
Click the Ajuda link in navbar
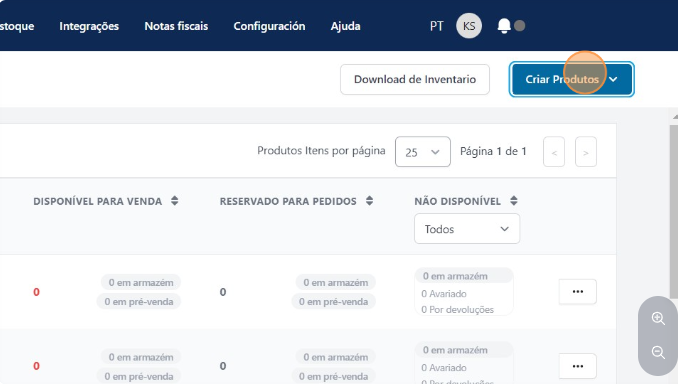coord(345,26)
